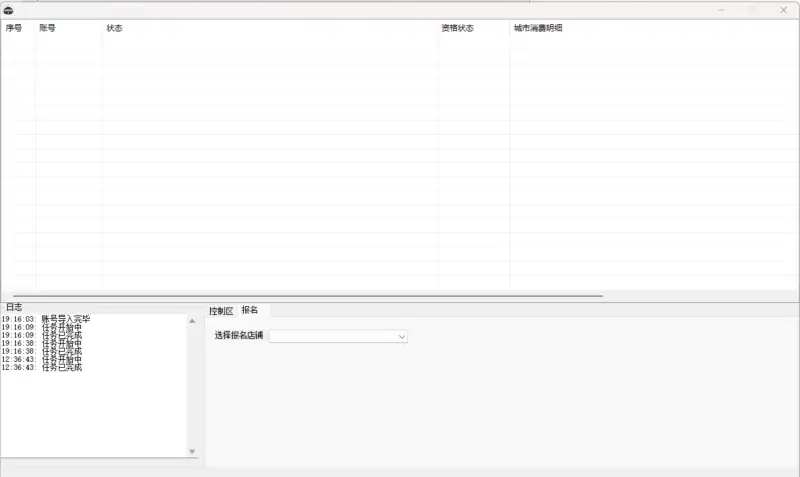Close the application window

[x=783, y=10]
